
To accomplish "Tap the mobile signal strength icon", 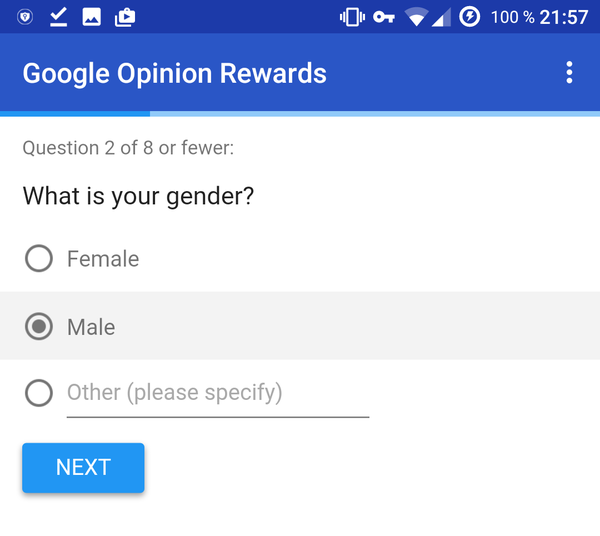I will click(441, 17).
